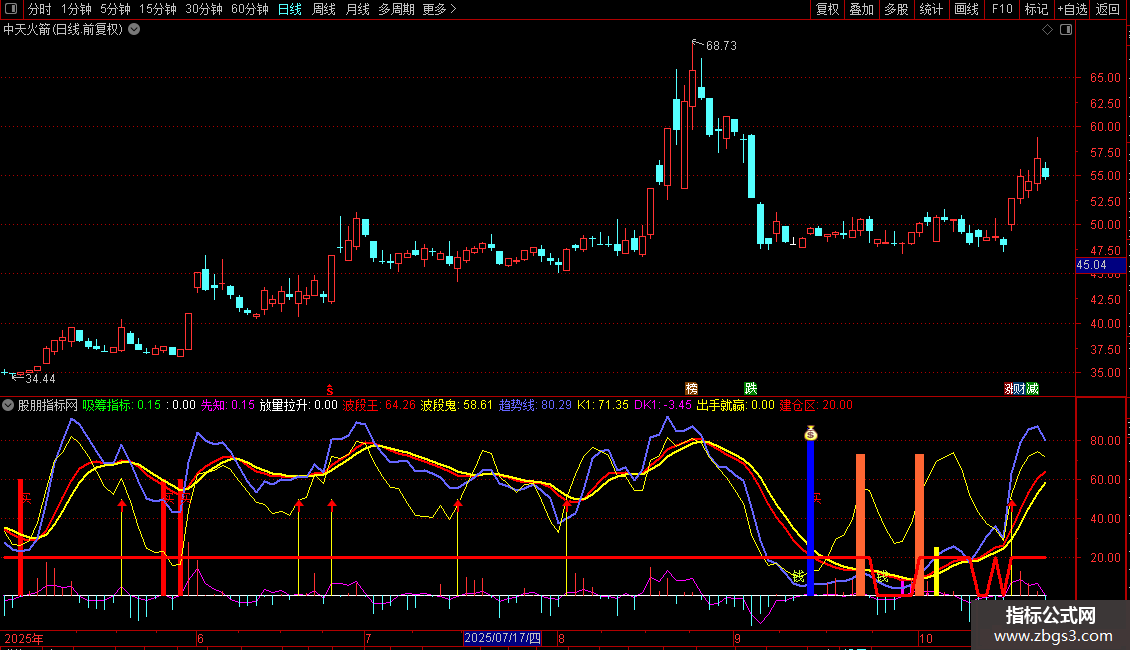Select the 5分钟 period tab
The image size is (1130, 650).
(x=115, y=9)
